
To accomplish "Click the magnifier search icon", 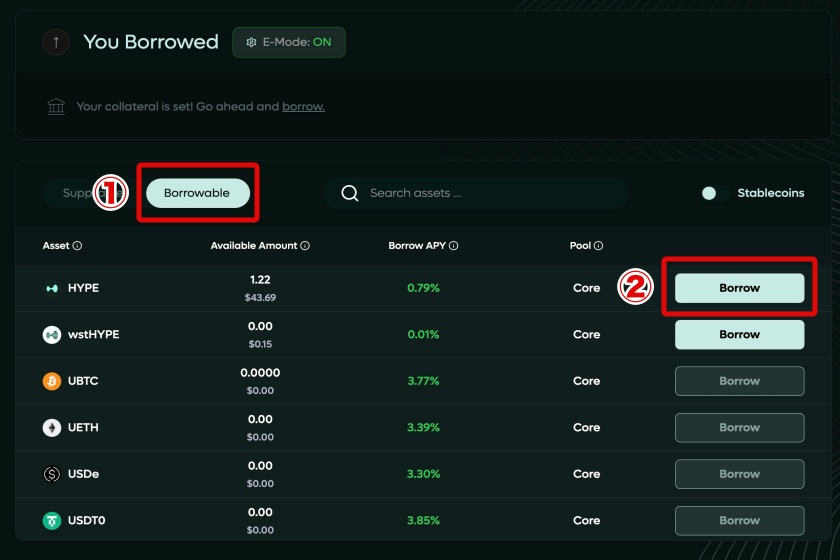I will click(350, 193).
